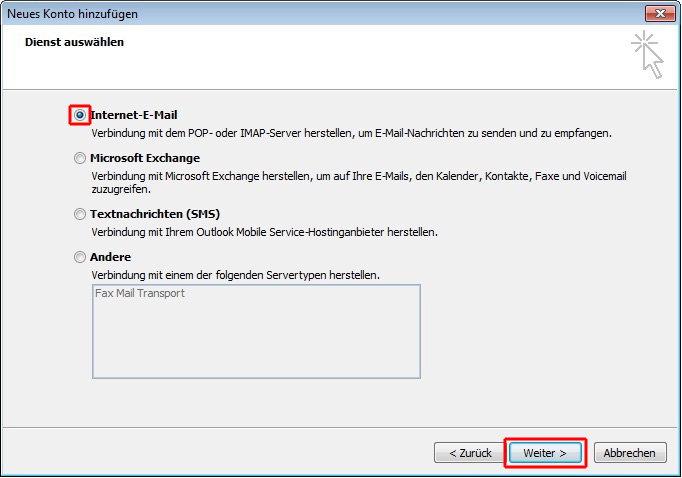The width and height of the screenshot is (682, 478).
Task: Enable the Textnachrichten (SMS) radio option
Action: coord(80,214)
